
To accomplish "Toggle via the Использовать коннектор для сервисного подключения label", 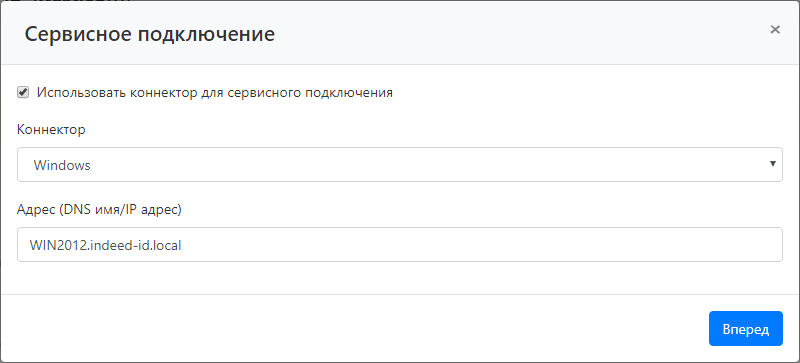I will coord(215,93).
